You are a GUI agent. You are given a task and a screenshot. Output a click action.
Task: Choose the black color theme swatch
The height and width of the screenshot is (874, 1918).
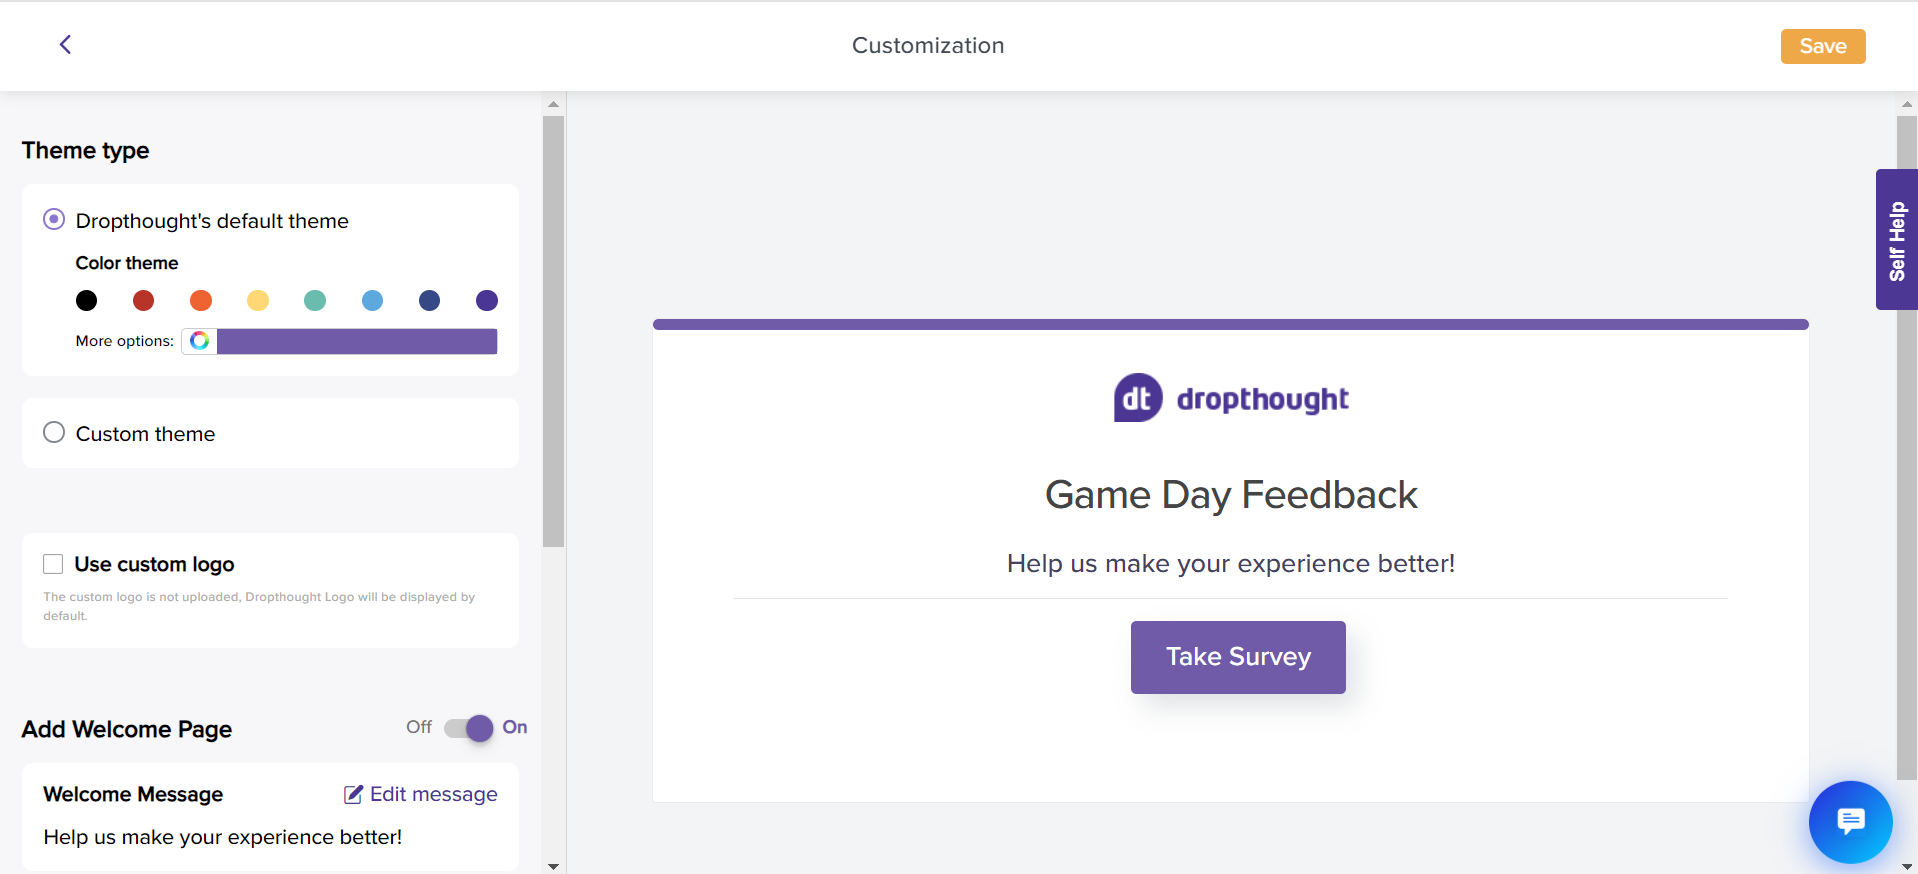coord(87,301)
